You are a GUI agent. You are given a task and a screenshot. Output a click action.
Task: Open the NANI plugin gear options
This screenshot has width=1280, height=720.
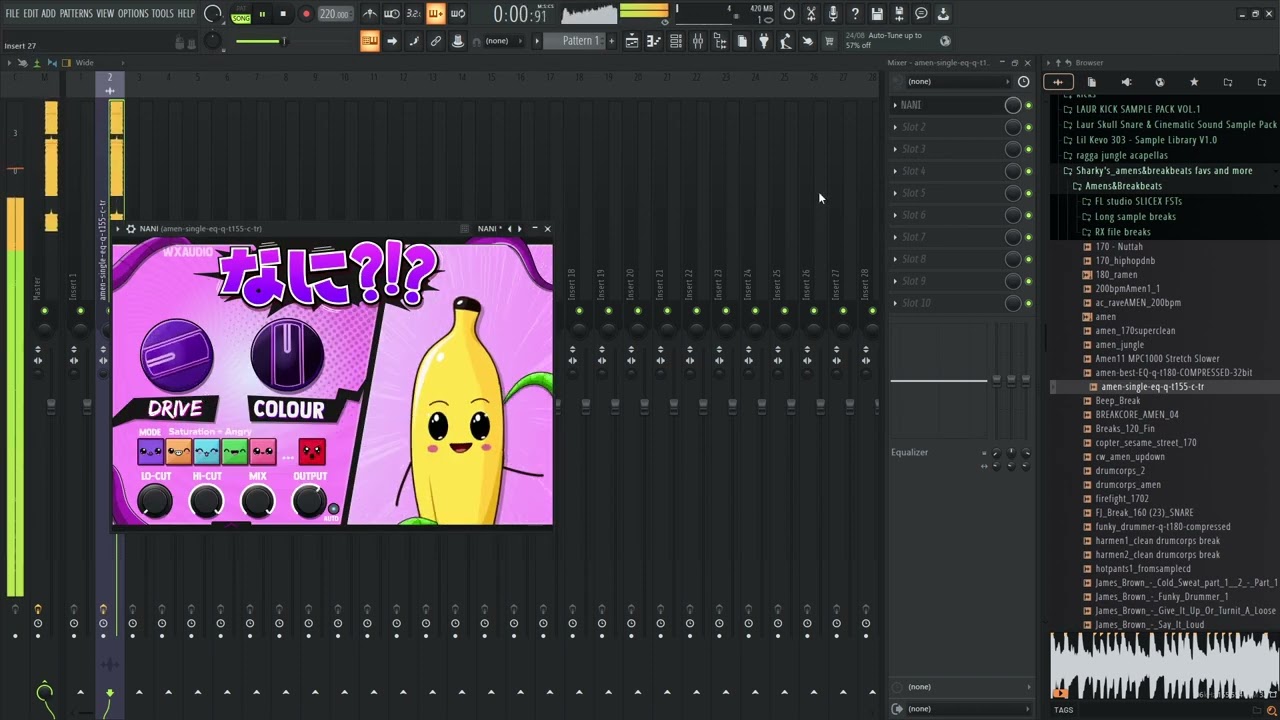coord(130,229)
